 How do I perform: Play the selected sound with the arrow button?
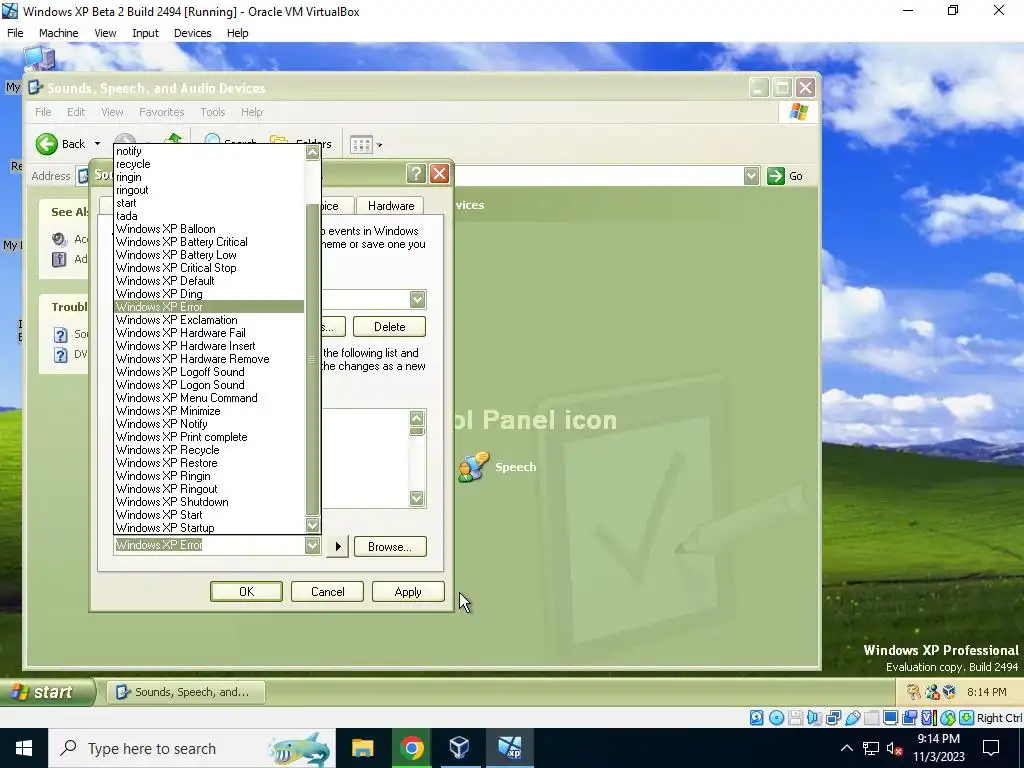tap(338, 546)
